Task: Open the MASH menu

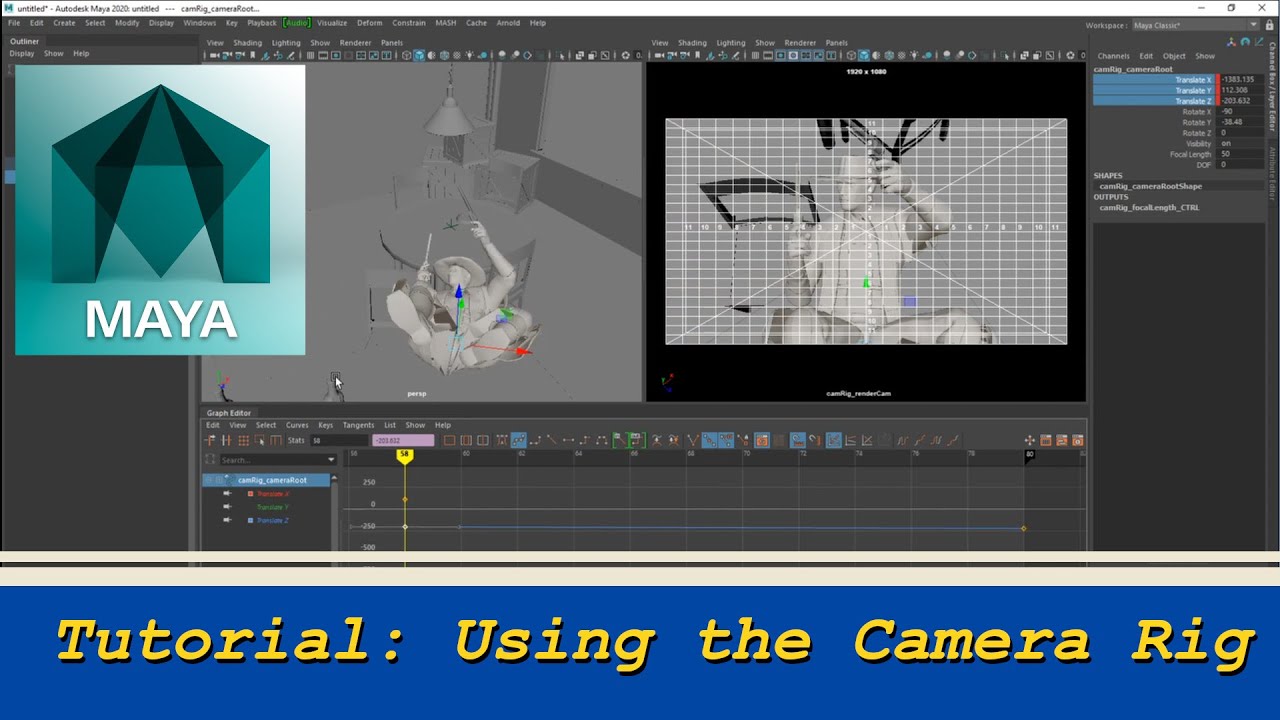Action: tap(445, 23)
